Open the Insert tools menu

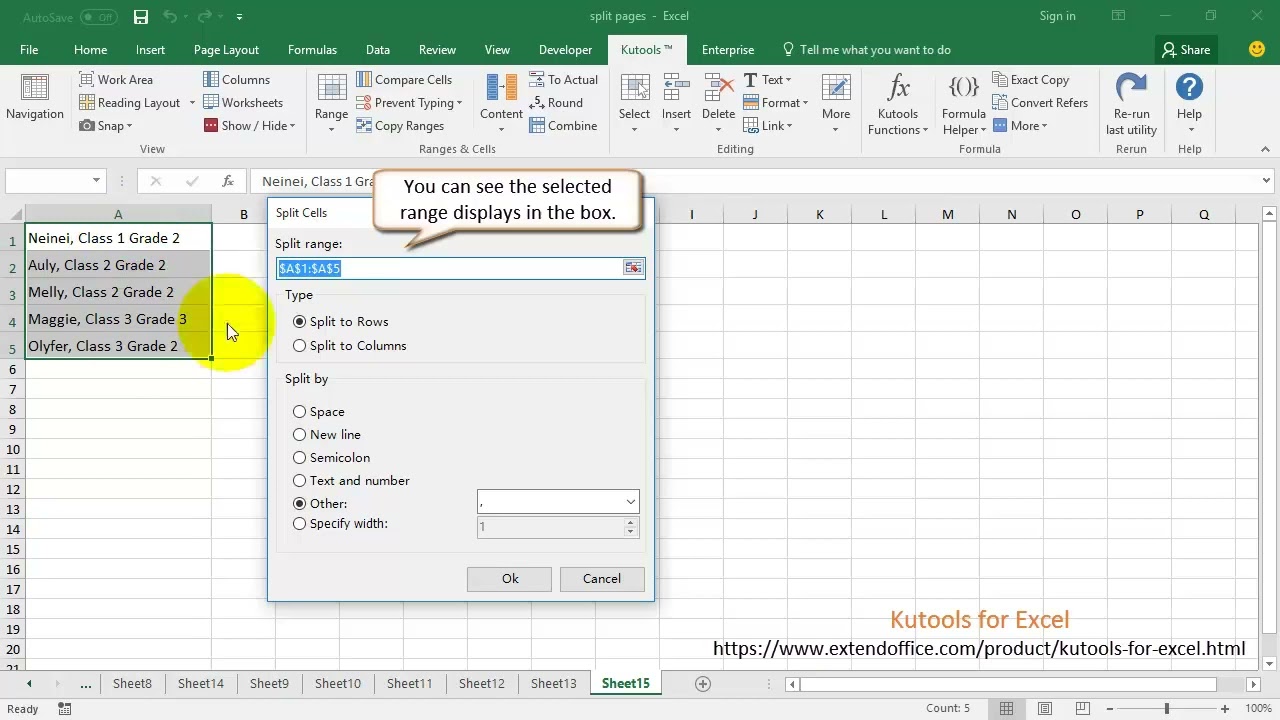pos(676,102)
